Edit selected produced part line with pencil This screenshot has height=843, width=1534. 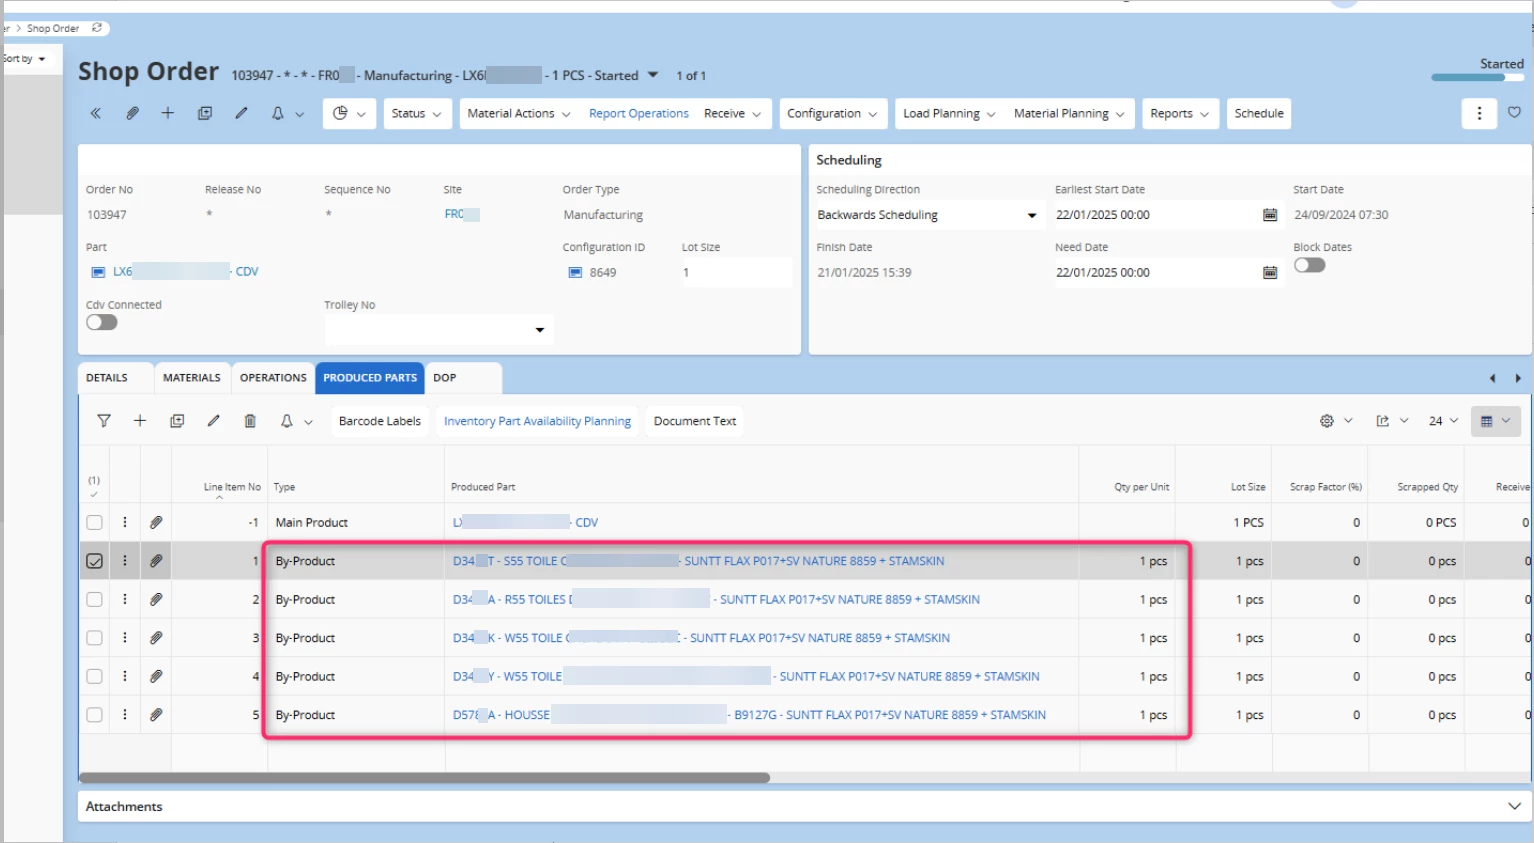tap(213, 421)
